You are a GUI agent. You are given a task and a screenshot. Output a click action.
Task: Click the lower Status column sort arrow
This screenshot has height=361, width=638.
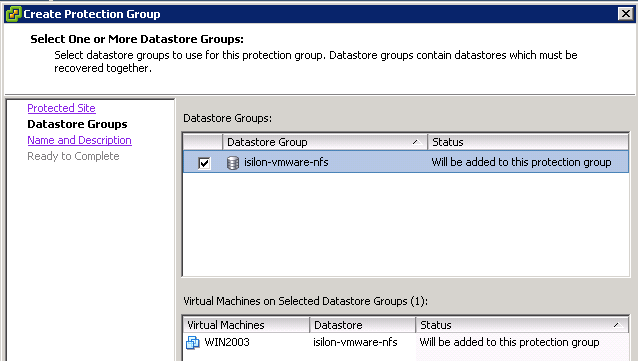618,325
